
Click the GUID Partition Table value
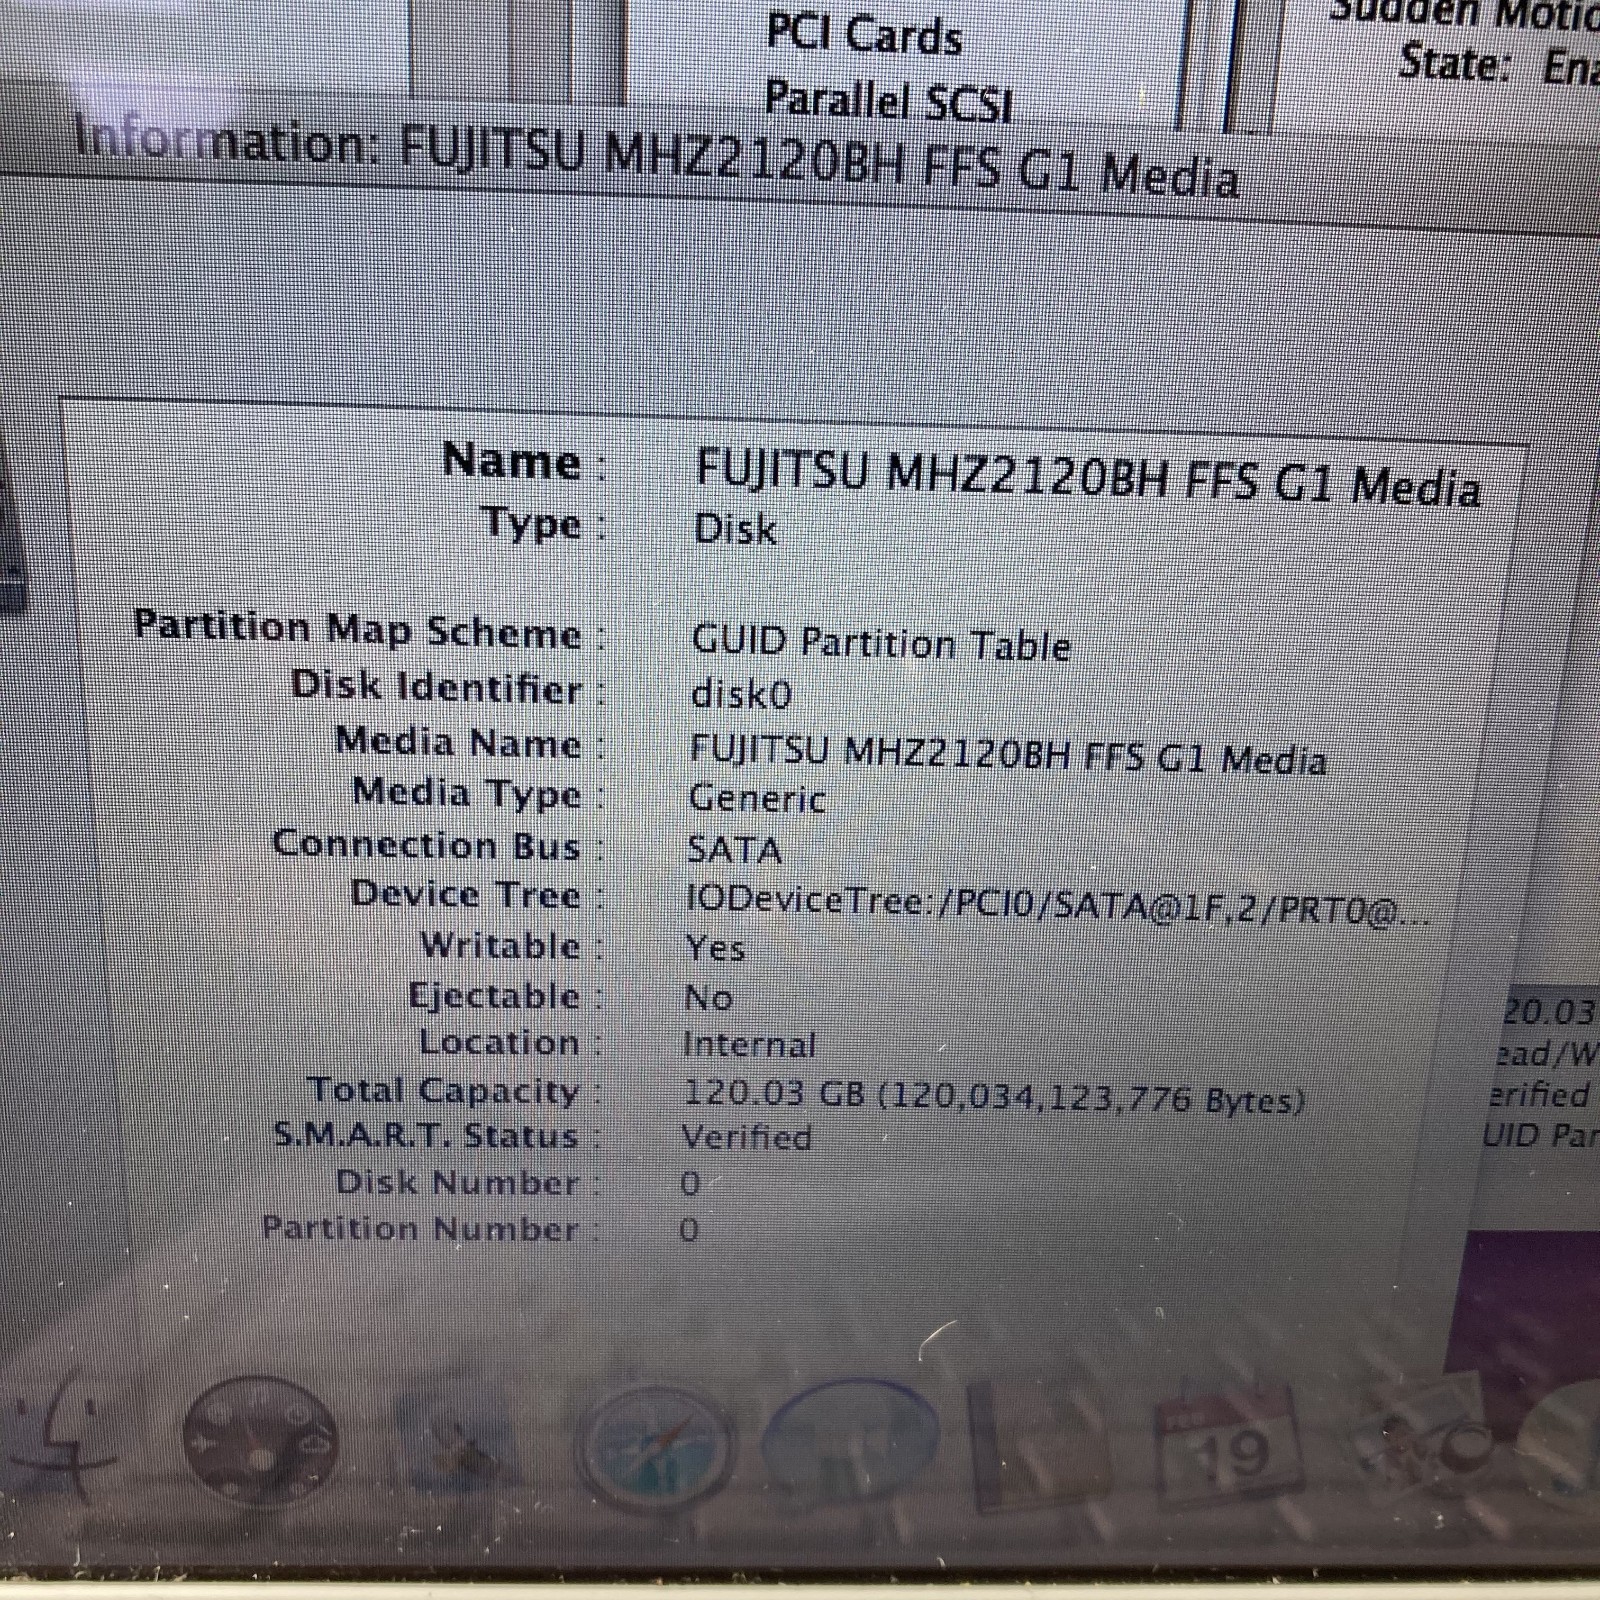tap(881, 642)
